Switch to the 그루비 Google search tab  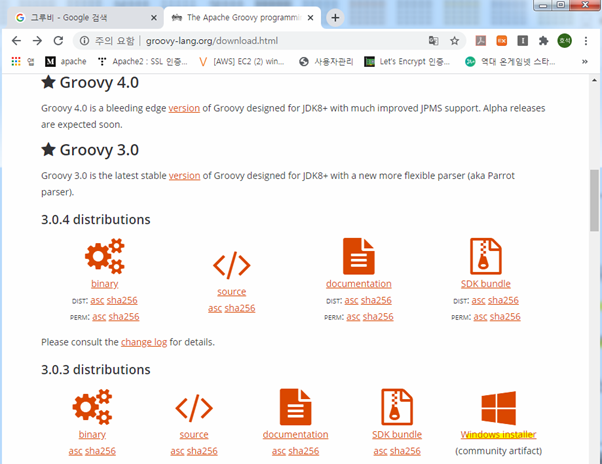[x=84, y=18]
